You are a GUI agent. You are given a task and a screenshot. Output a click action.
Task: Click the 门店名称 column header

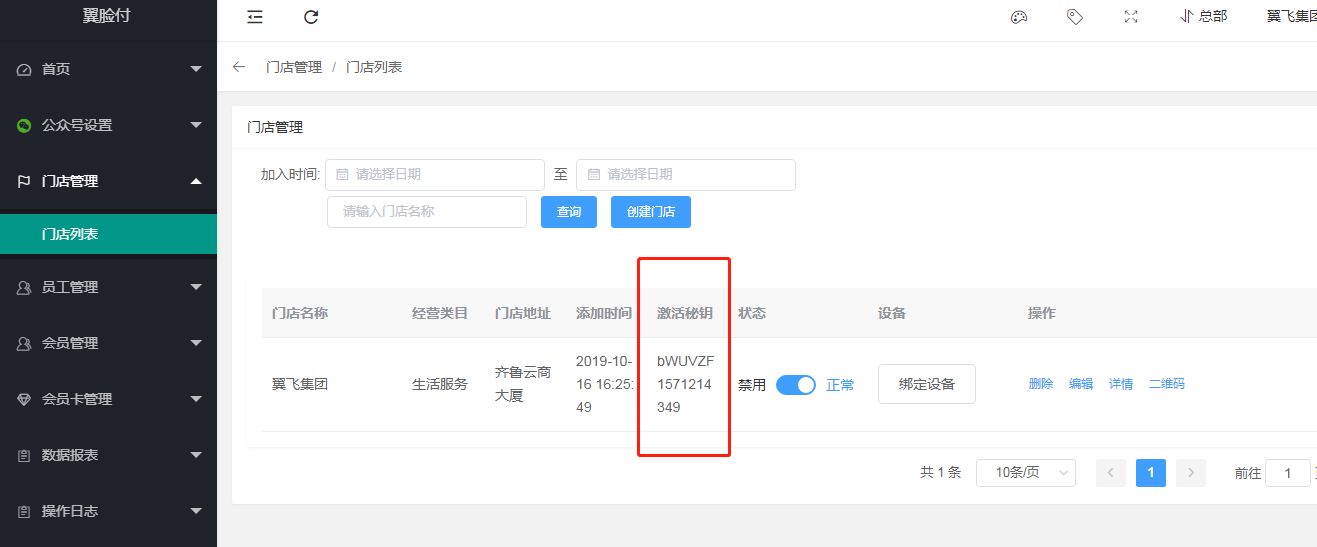point(300,313)
